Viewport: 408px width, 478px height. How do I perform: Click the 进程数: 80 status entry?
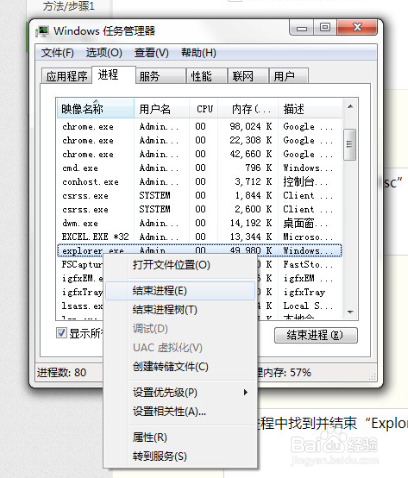[62, 372]
